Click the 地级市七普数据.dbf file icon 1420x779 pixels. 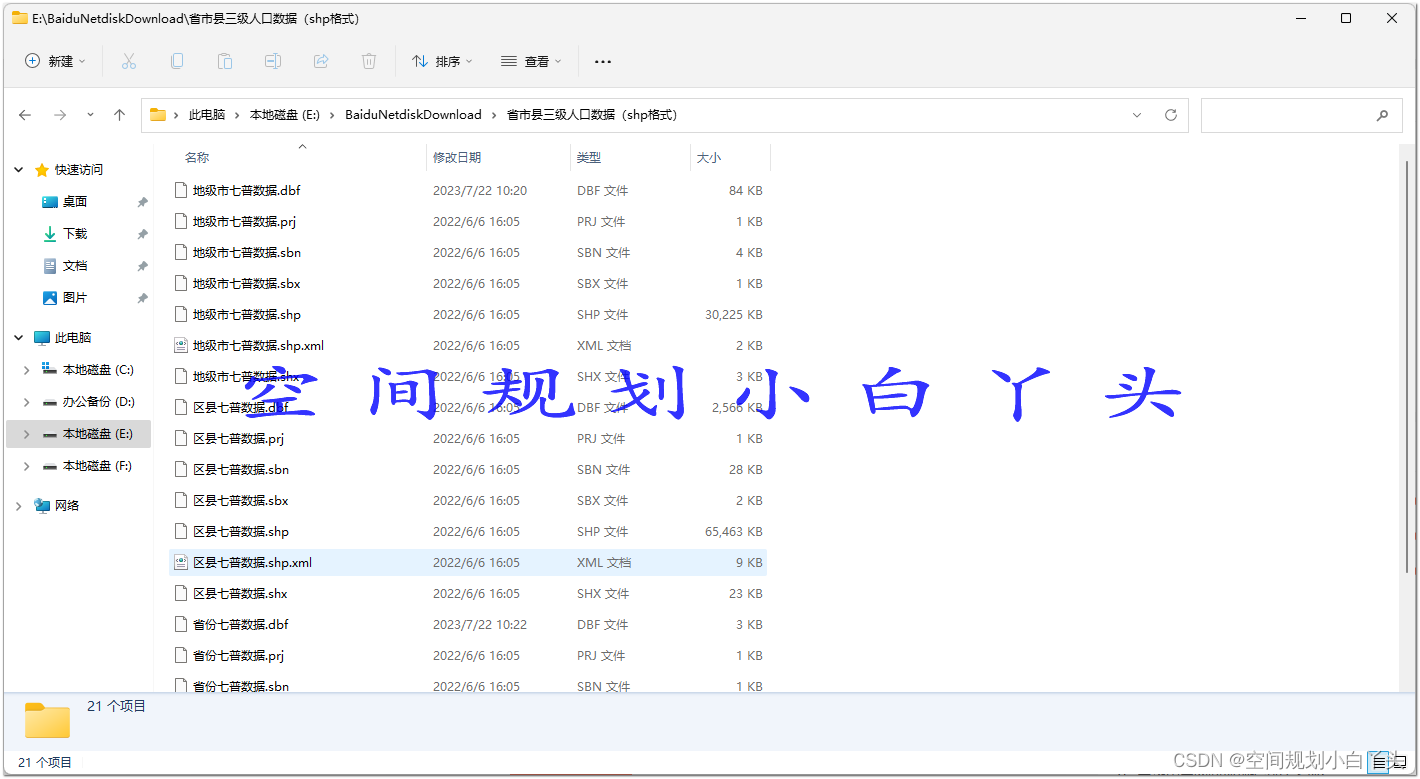[x=181, y=190]
